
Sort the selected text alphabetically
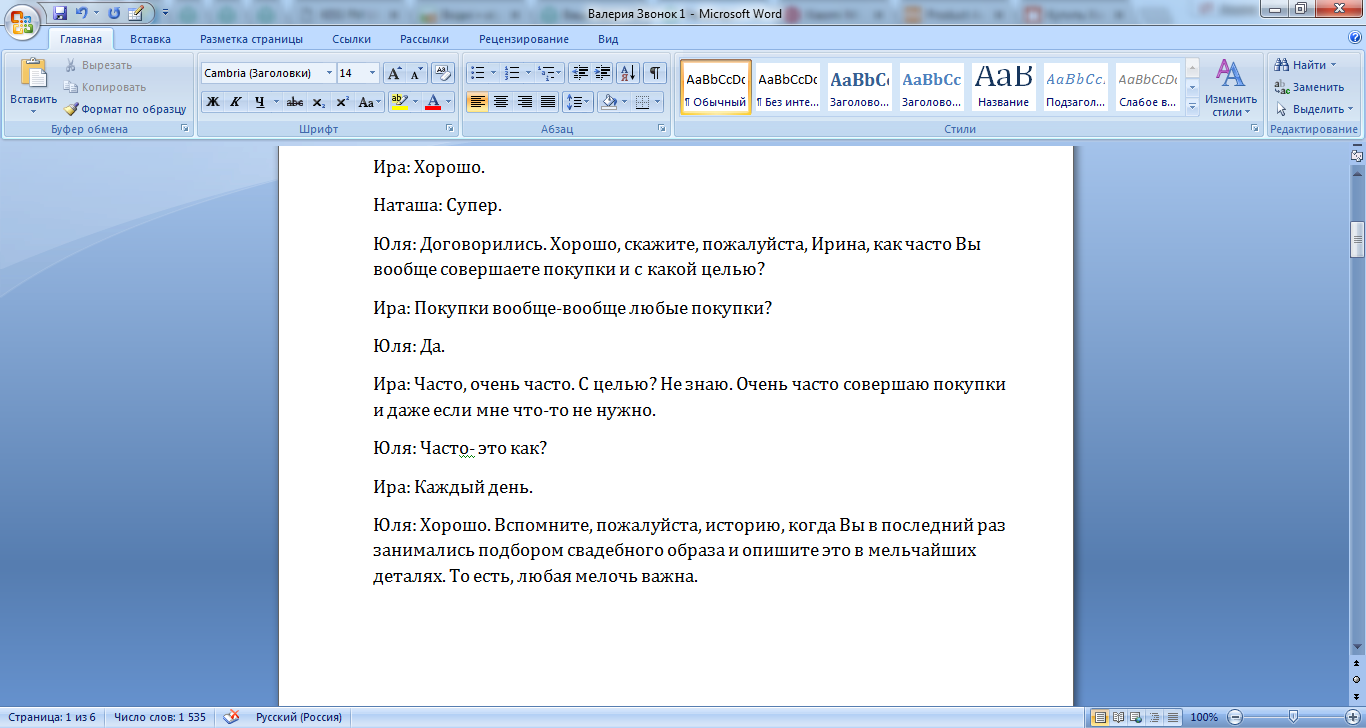629,73
